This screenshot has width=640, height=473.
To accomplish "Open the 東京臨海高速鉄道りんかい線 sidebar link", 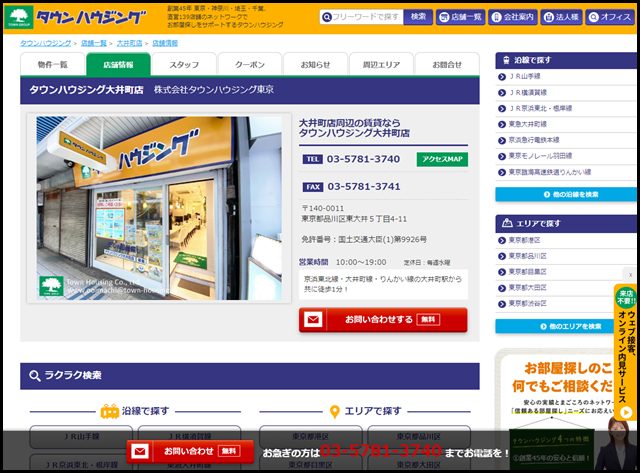I will pos(549,172).
